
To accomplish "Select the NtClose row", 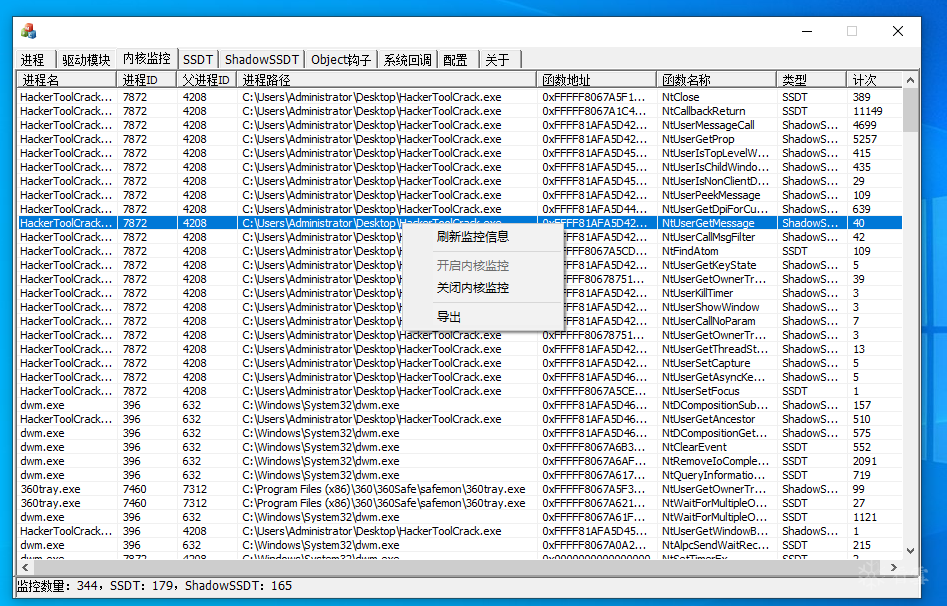I will tap(460, 97).
